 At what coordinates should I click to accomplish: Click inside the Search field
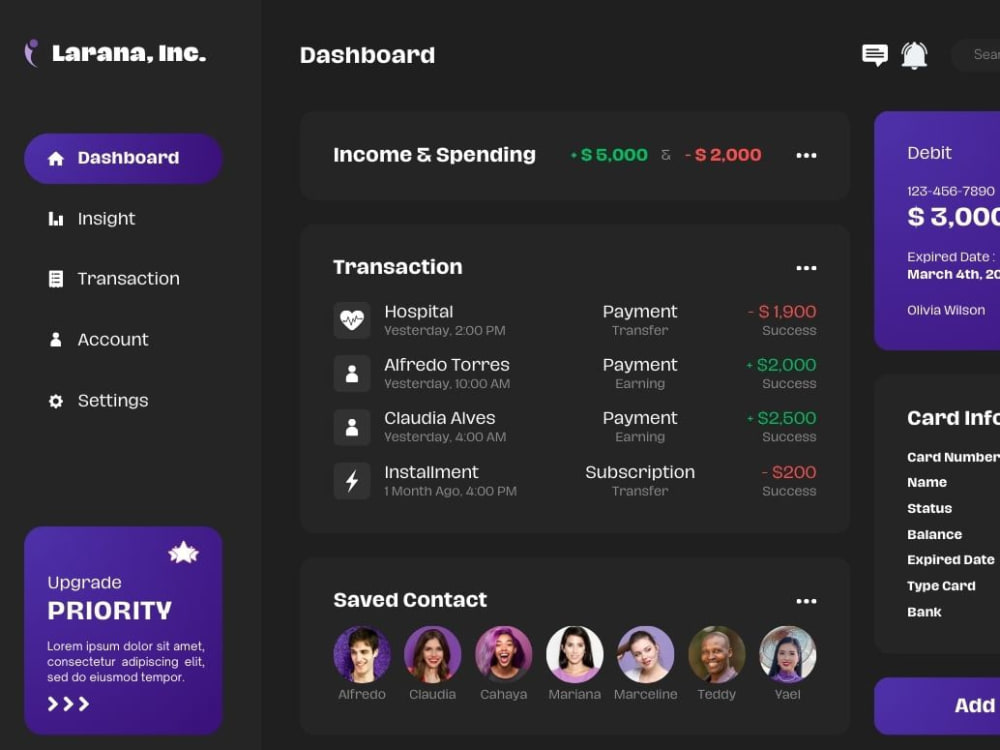point(976,55)
